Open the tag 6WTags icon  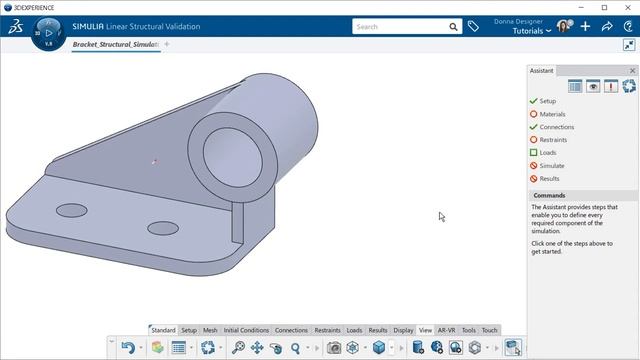(473, 27)
